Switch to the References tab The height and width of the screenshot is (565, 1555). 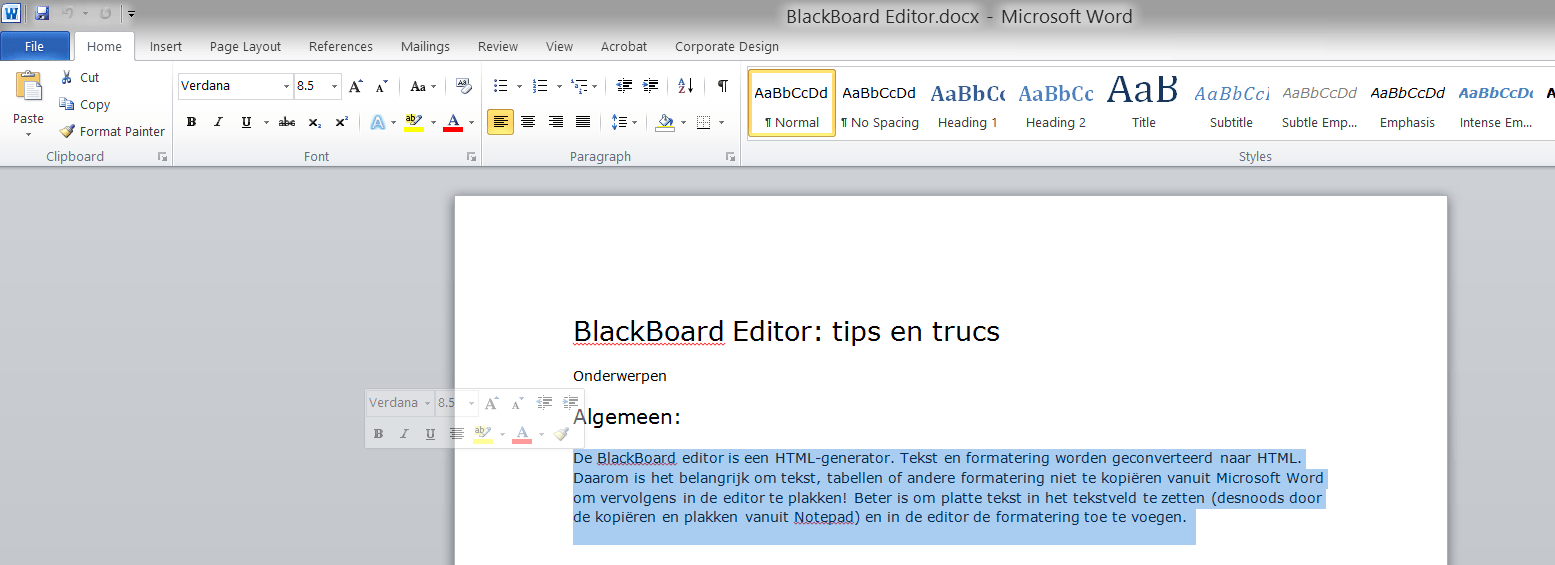[x=341, y=46]
